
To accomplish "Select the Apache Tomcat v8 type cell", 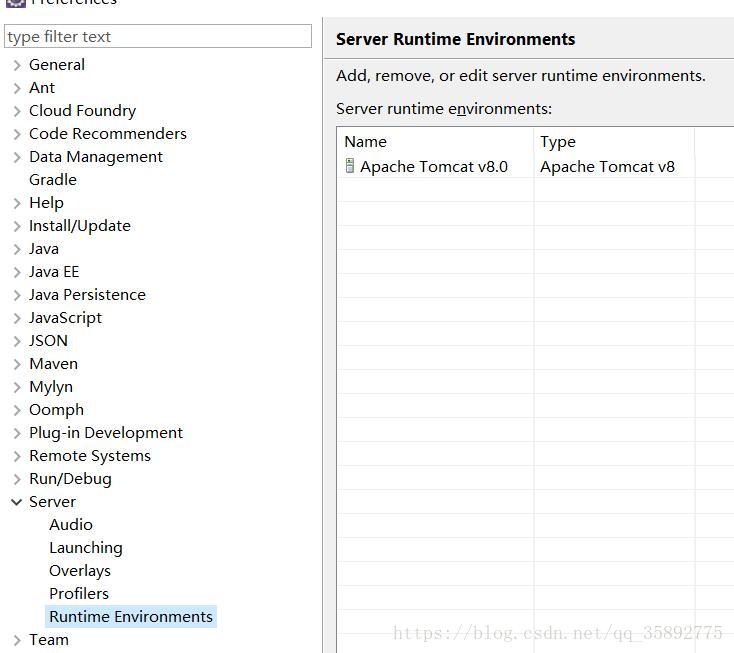I will click(x=607, y=167).
